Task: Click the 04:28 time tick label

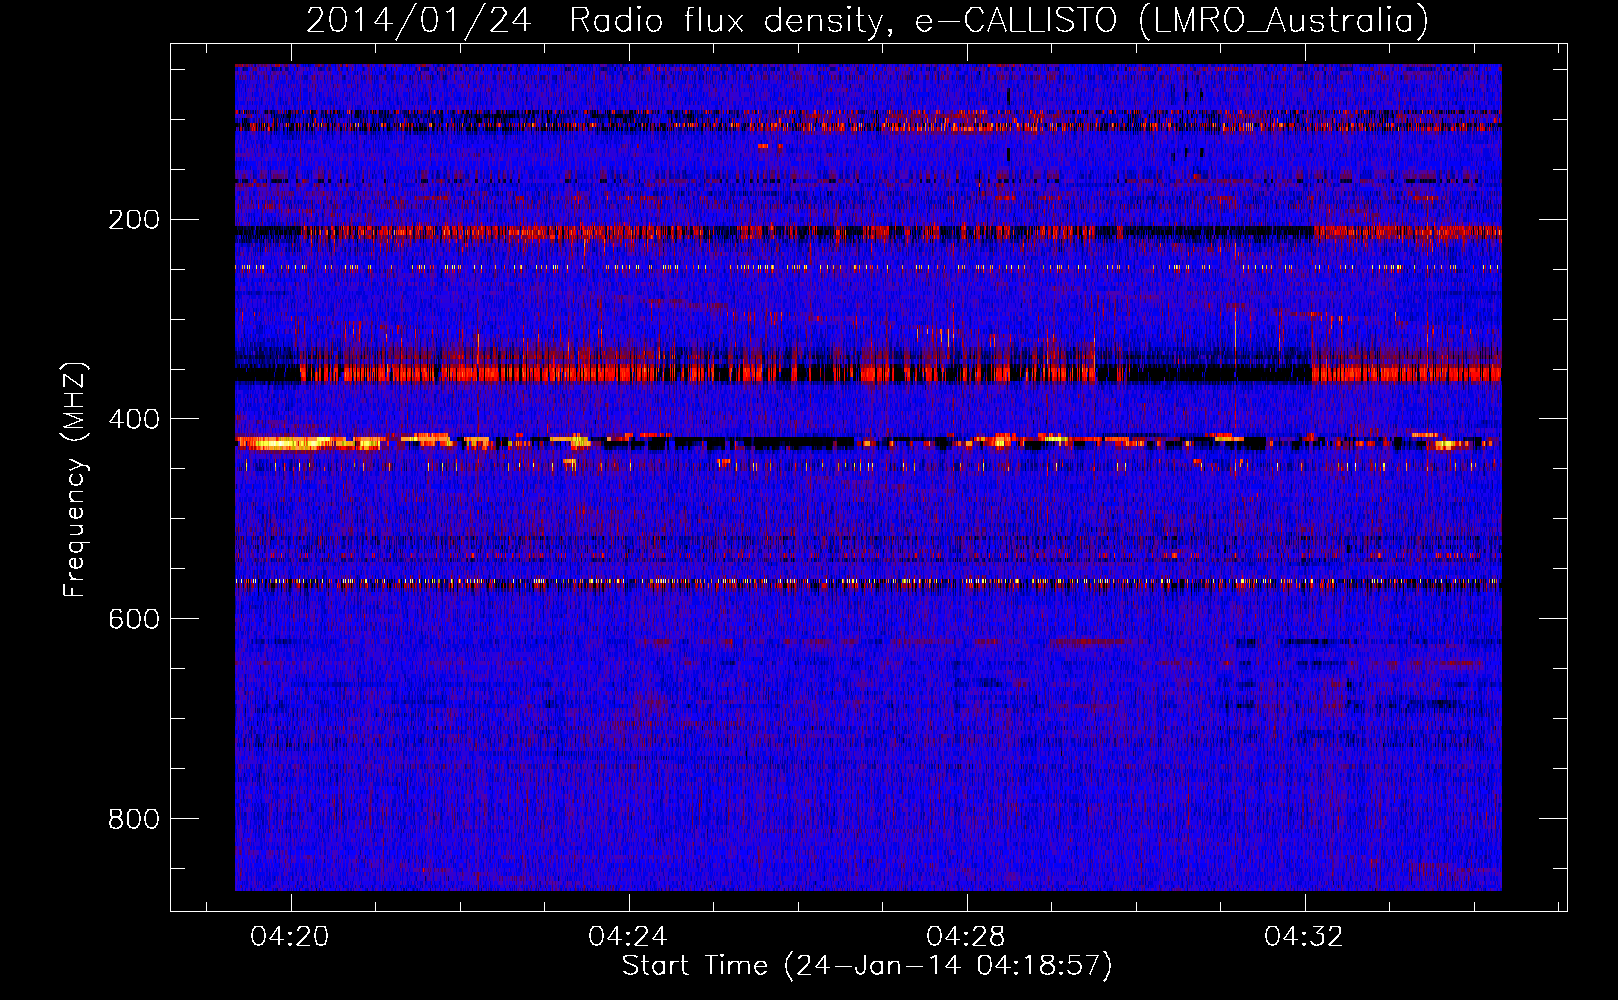Action: (x=966, y=936)
